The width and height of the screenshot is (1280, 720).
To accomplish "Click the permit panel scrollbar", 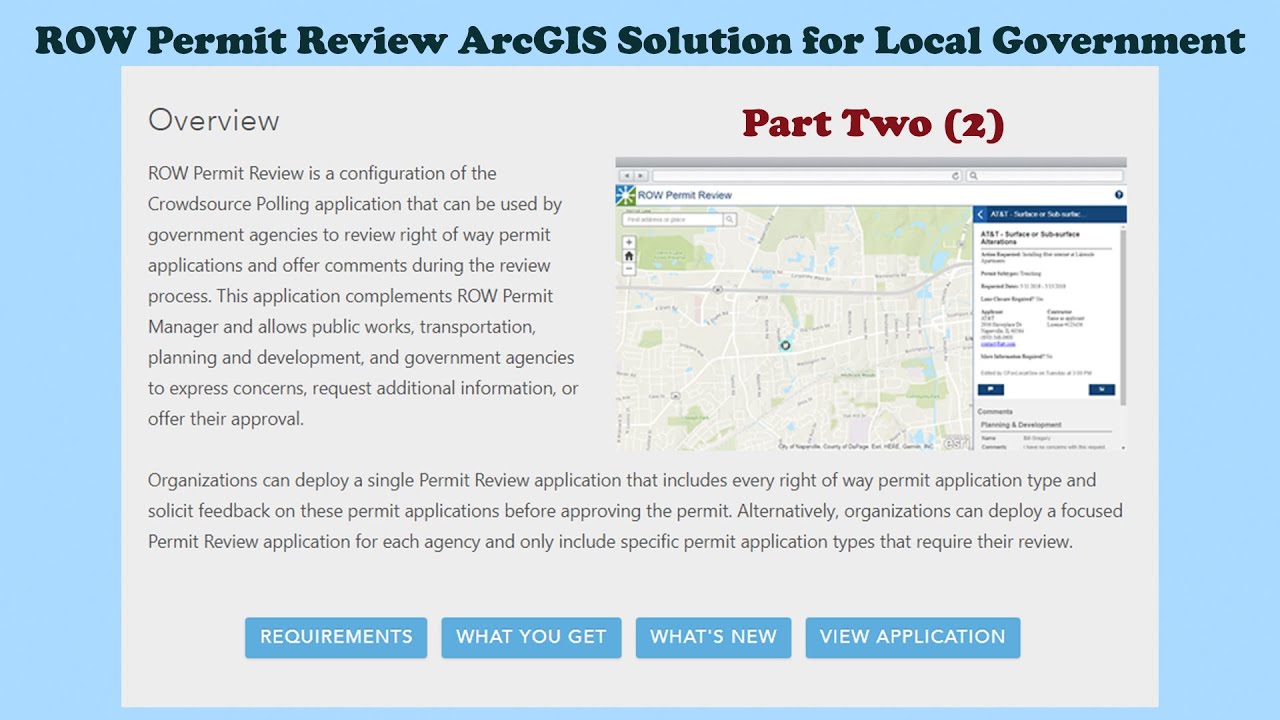I will [x=1121, y=315].
